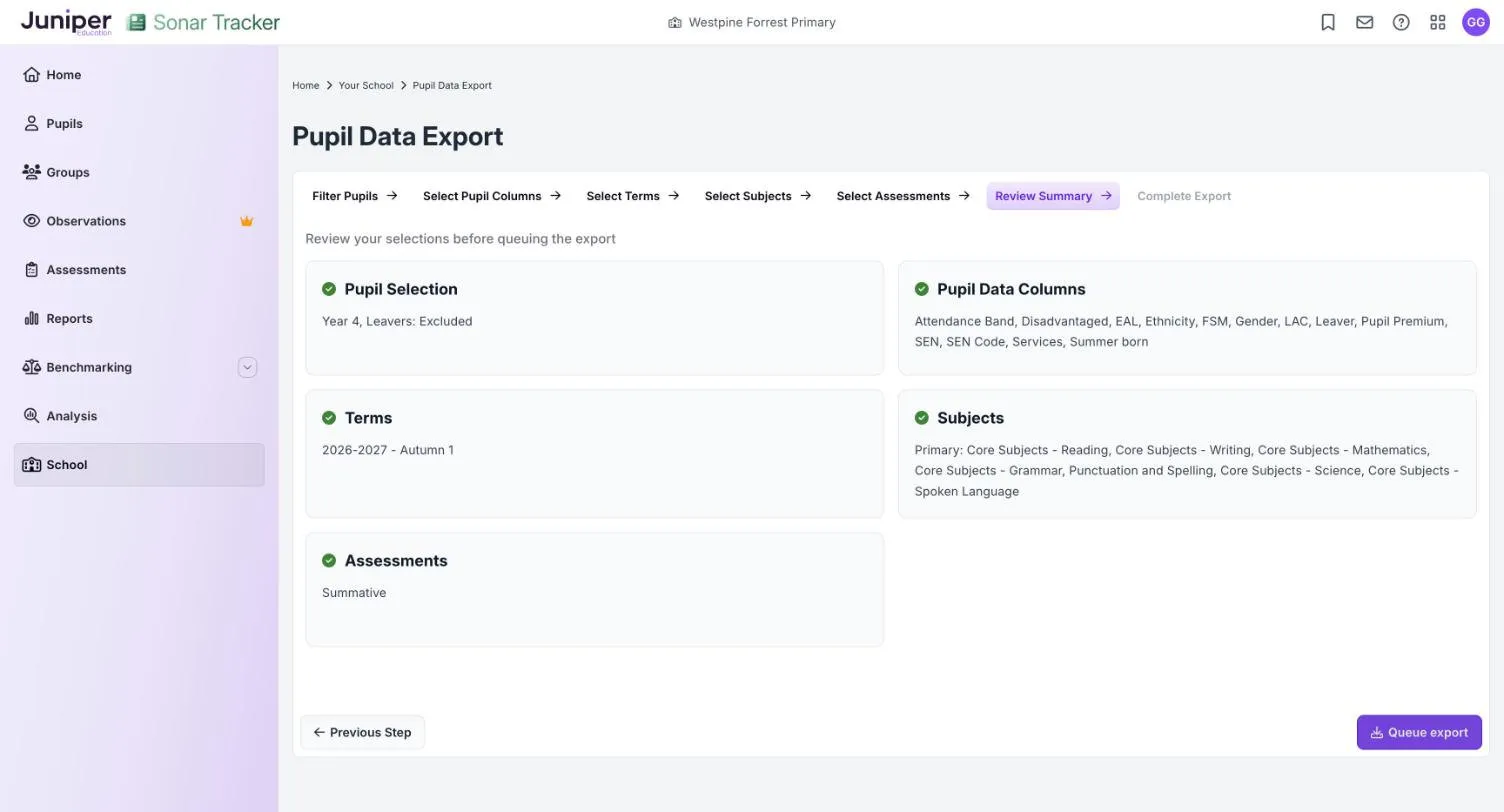Viewport: 1504px width, 812px height.
Task: Click the Sonar Tracker logo icon
Action: point(136,22)
